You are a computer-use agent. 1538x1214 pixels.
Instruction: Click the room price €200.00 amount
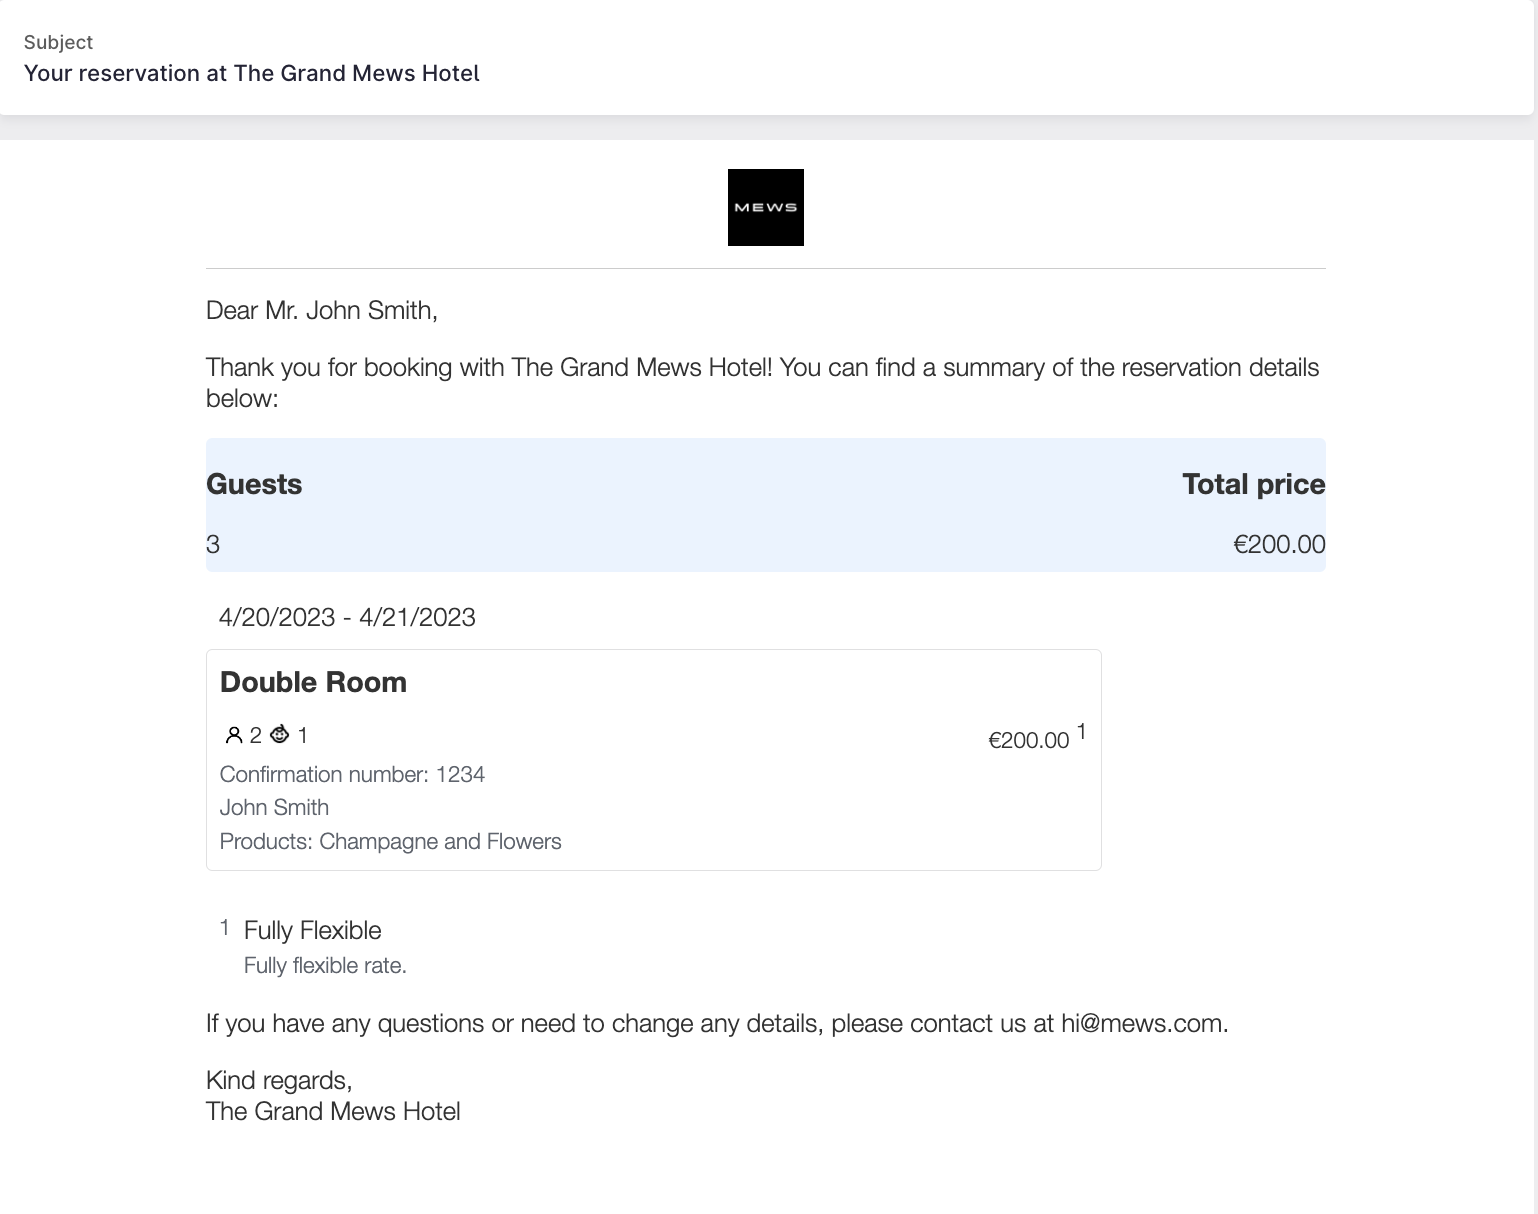pos(1029,740)
